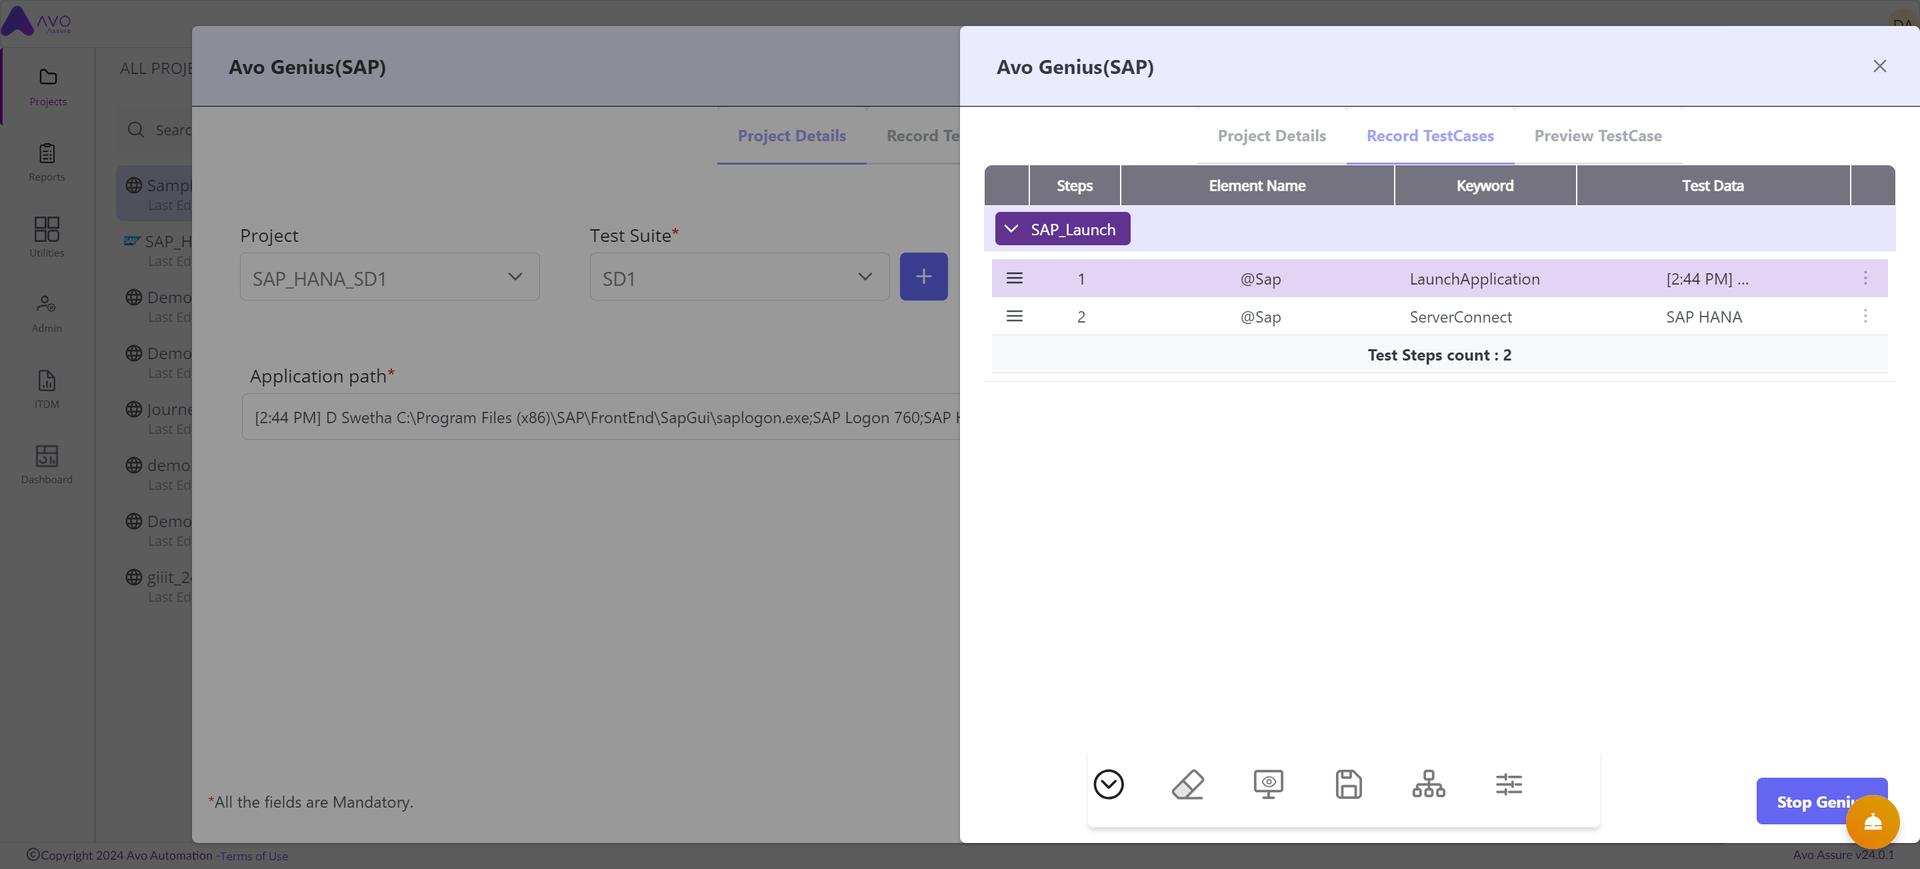Click the SAP HANA test data cell
The image size is (1920, 869).
click(x=1704, y=317)
